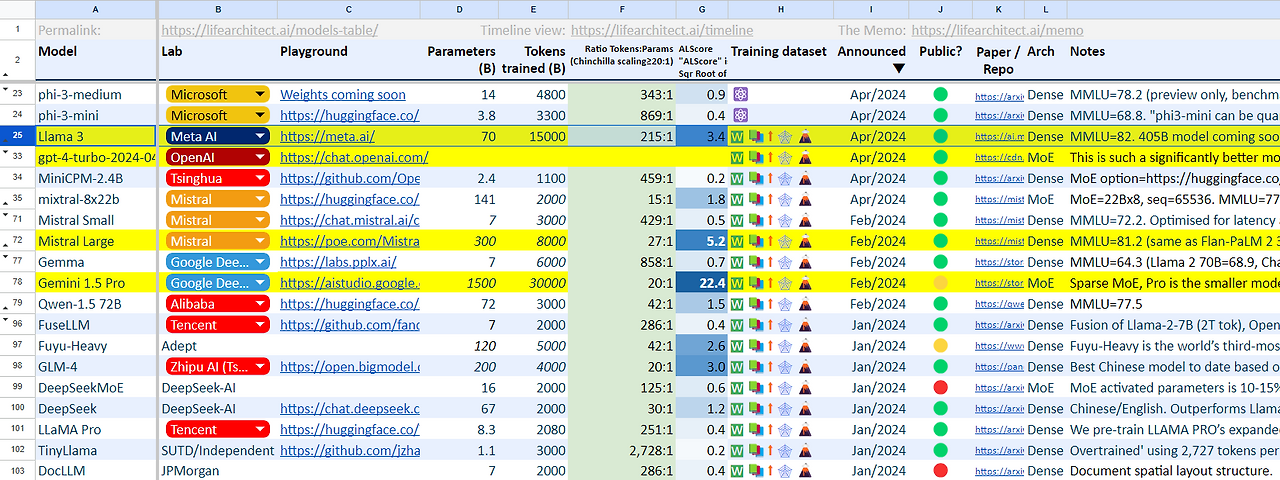Expand hidden rows via arrow on row 71

pos(5,215)
